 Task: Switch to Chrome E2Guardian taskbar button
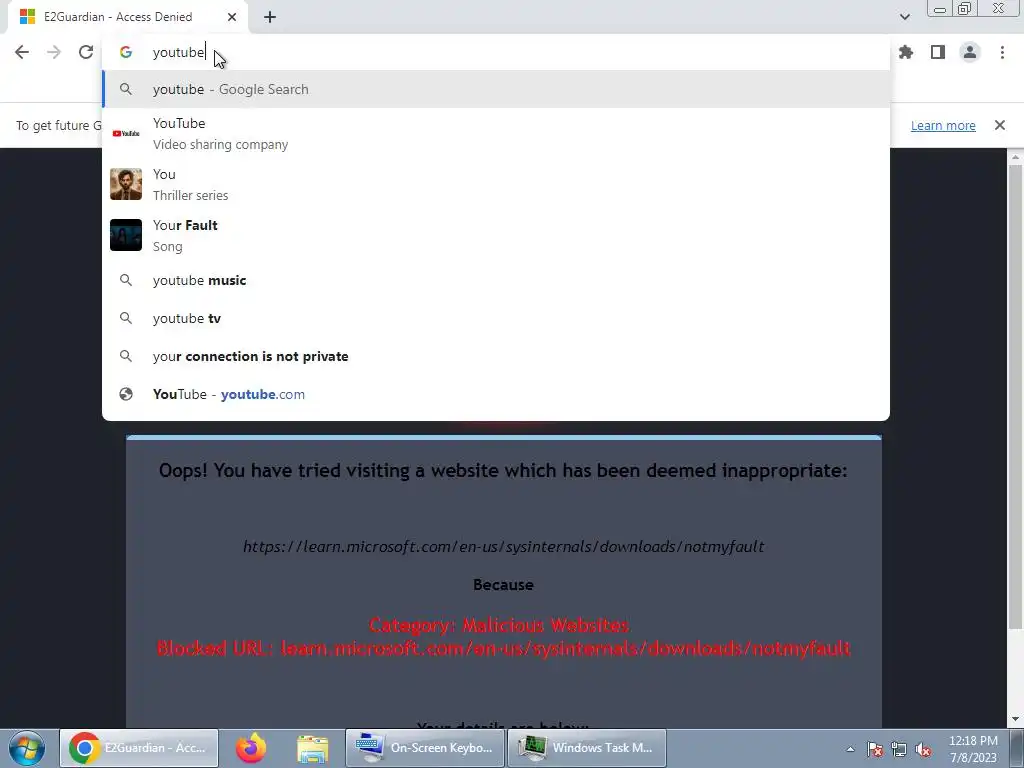[139, 748]
